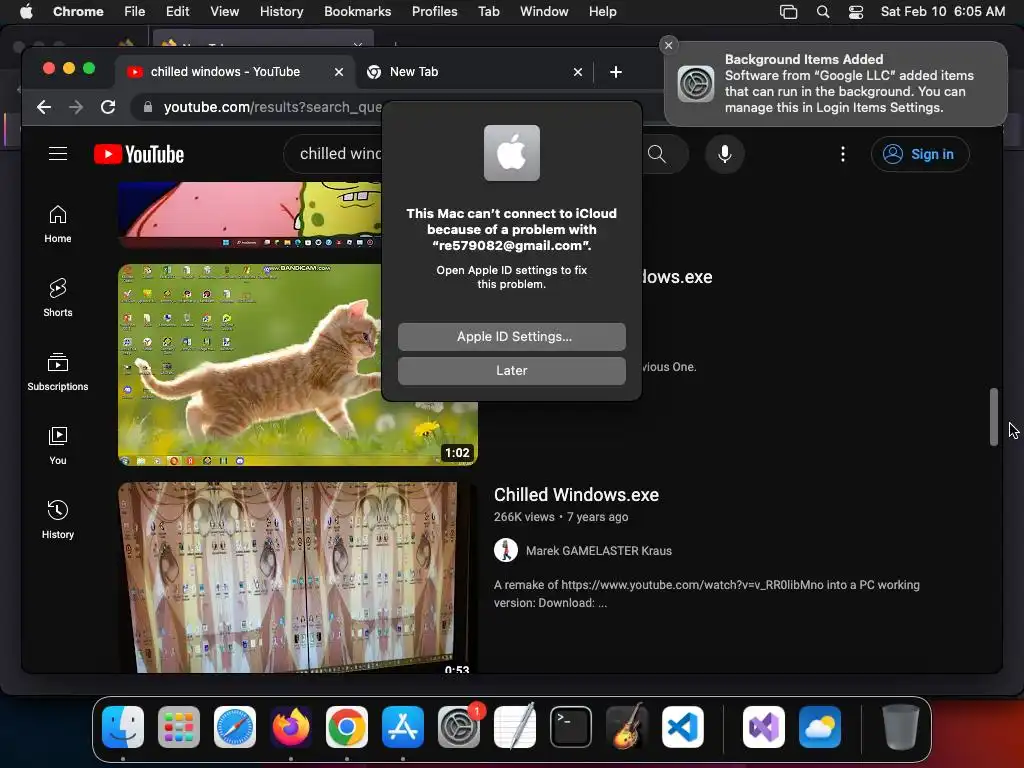Open the Help menu
The width and height of the screenshot is (1024, 768).
602,11
